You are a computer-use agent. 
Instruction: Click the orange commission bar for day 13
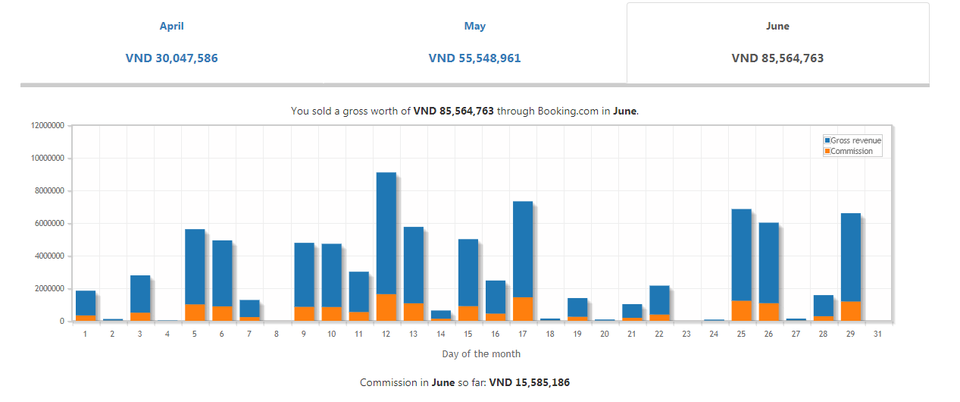coord(413,312)
